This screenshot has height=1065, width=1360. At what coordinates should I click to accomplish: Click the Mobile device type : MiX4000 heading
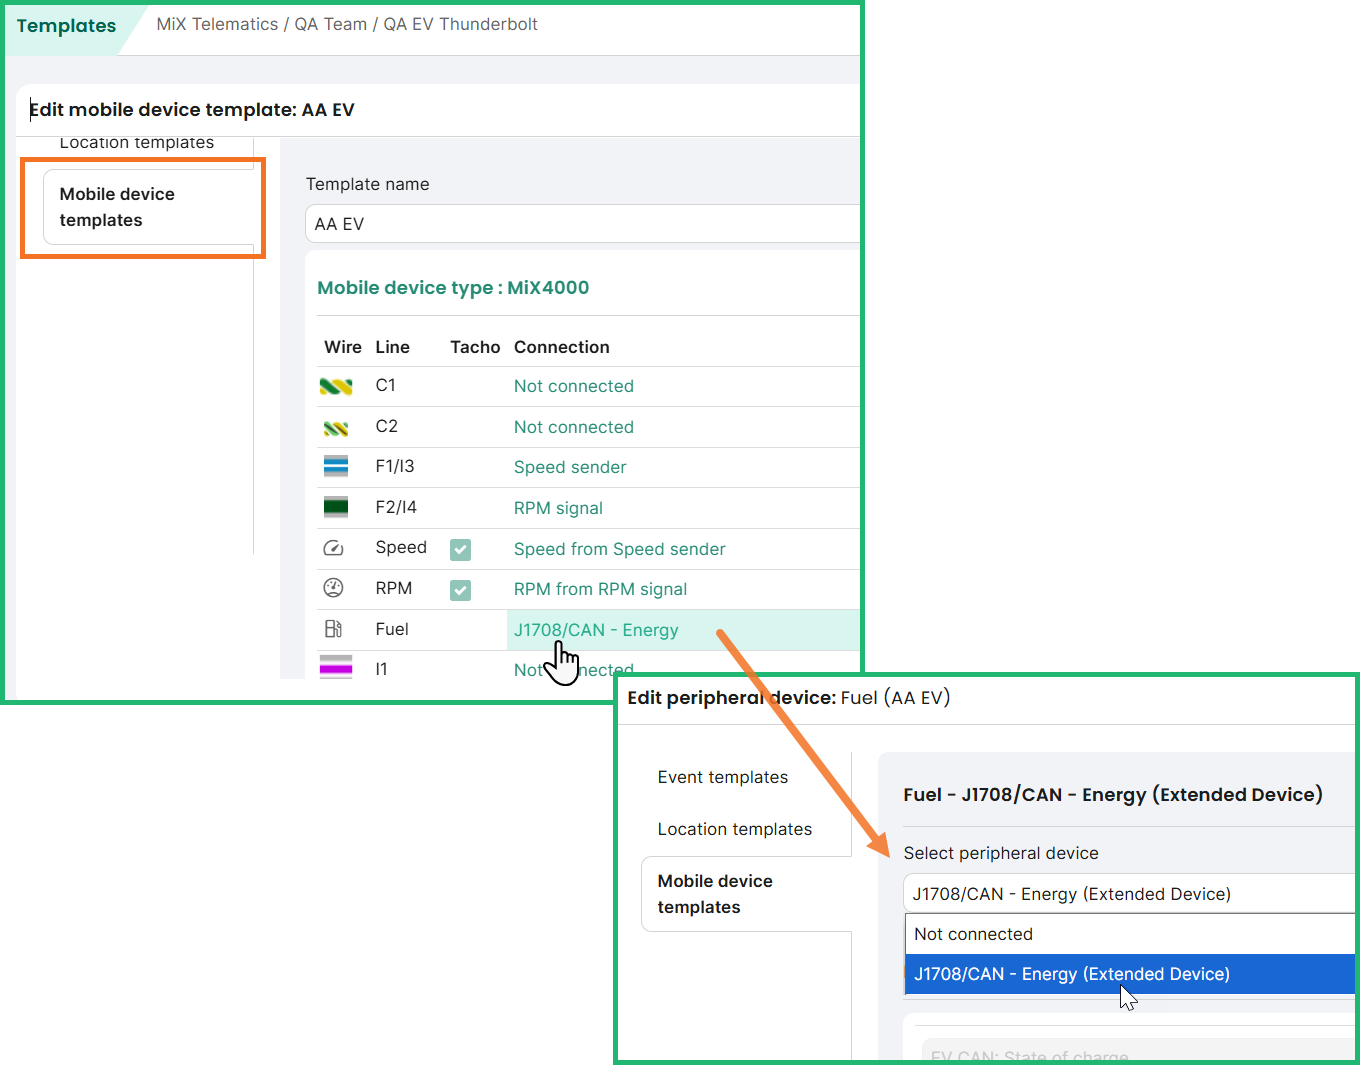tap(453, 288)
